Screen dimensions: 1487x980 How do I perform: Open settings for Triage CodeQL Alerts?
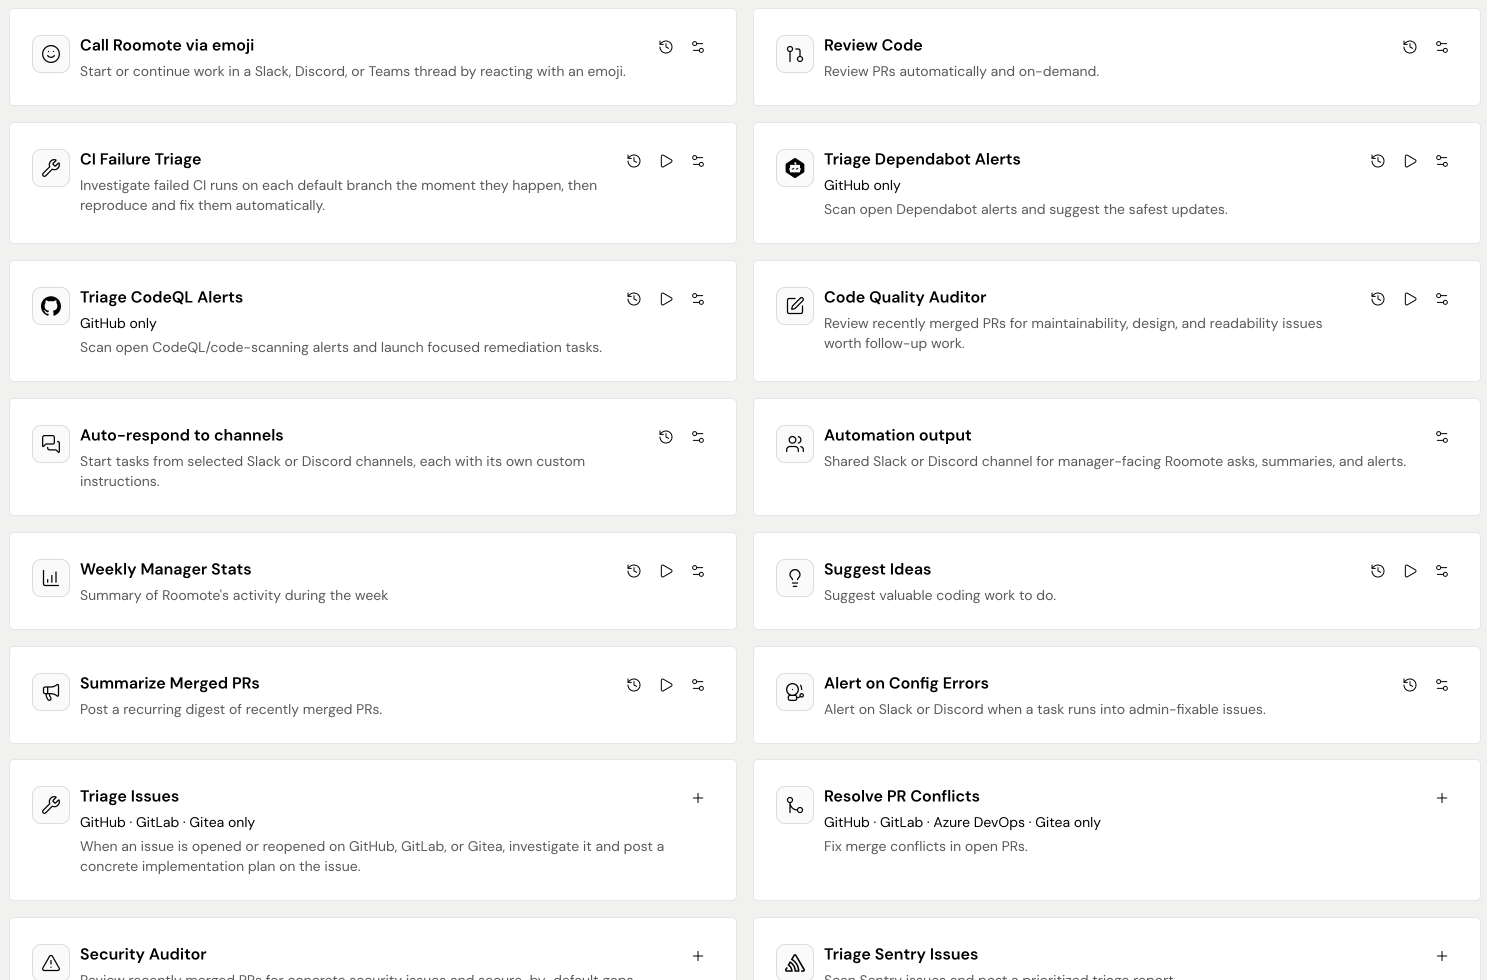click(x=698, y=299)
